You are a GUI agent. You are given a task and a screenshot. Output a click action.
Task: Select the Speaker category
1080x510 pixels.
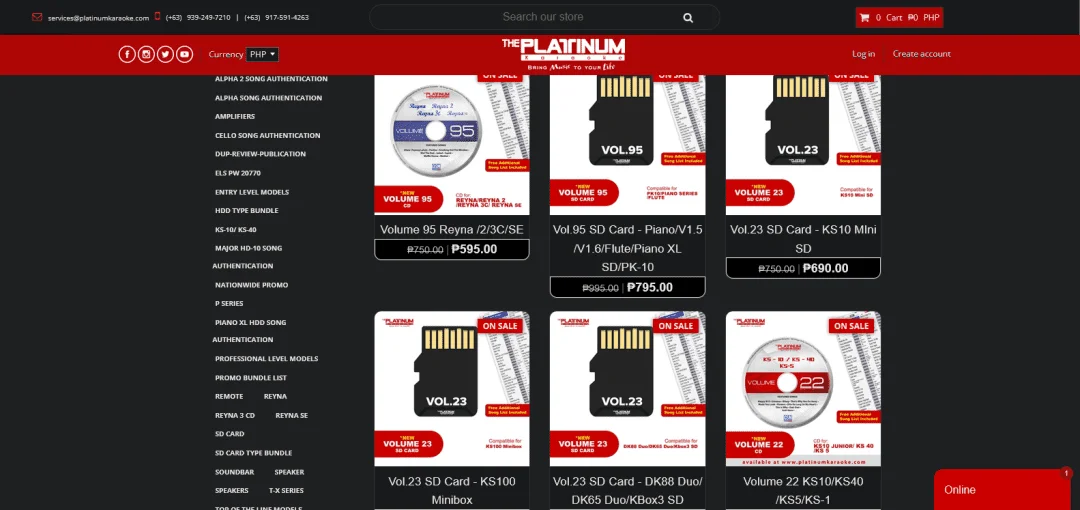tap(289, 472)
